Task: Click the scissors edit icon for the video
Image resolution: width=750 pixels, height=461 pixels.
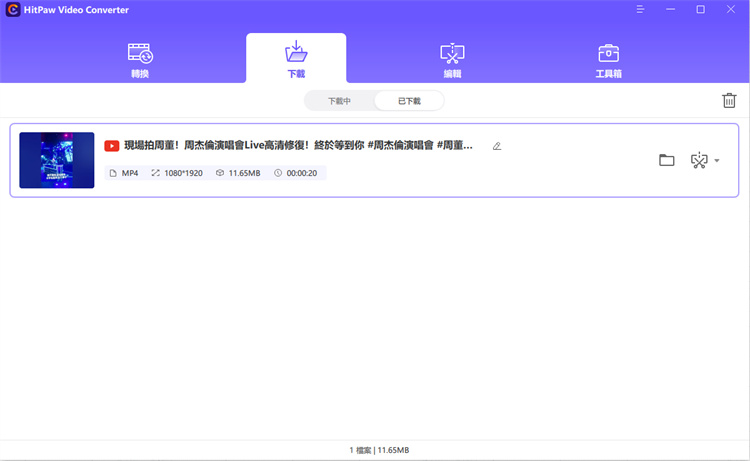Action: (x=699, y=160)
